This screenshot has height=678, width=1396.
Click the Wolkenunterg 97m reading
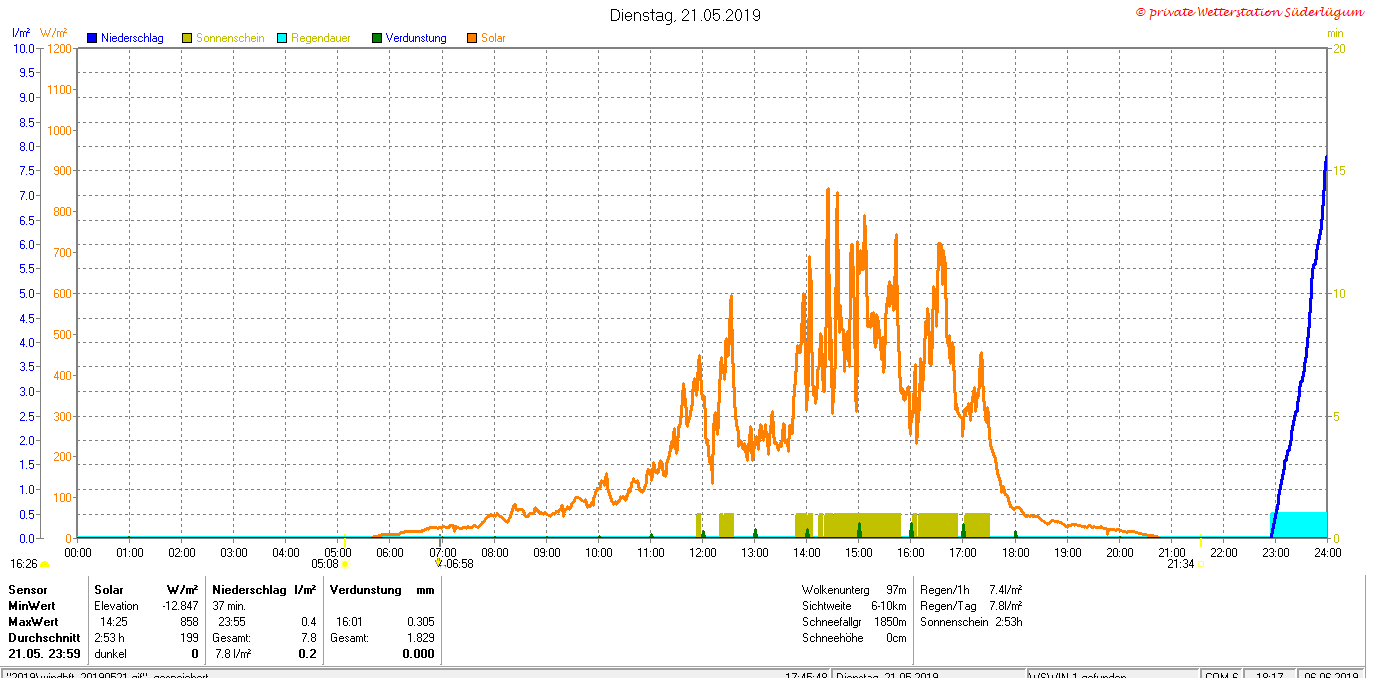tap(854, 590)
